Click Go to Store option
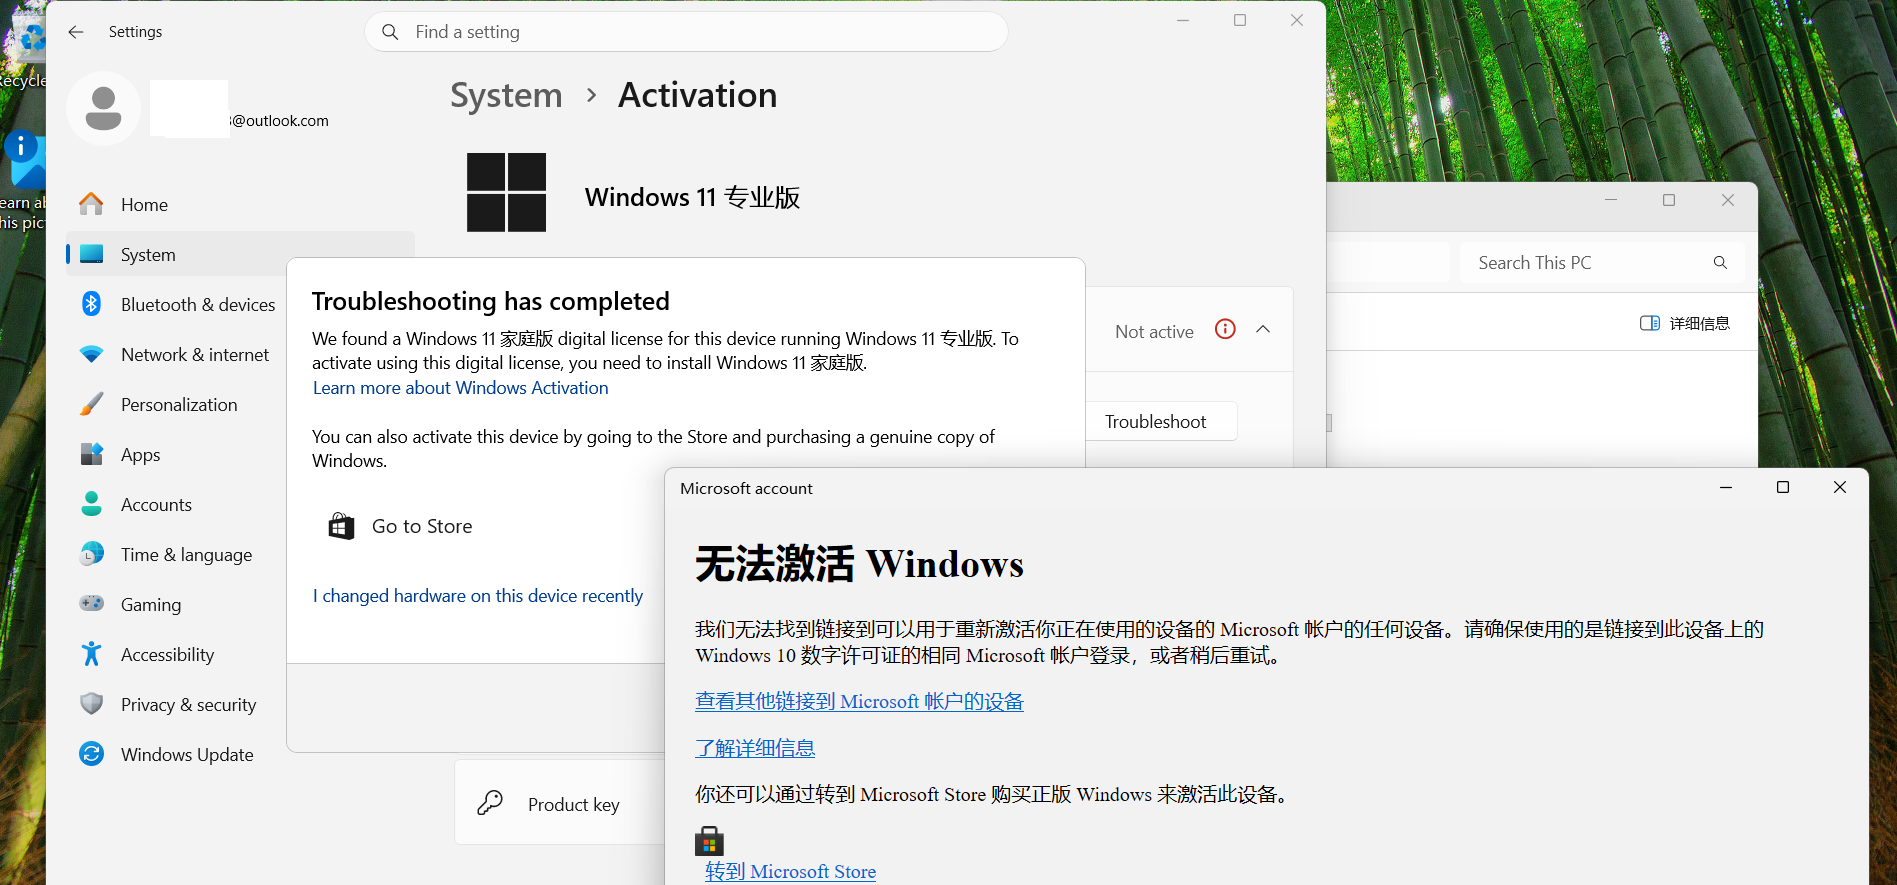 pyautogui.click(x=400, y=526)
